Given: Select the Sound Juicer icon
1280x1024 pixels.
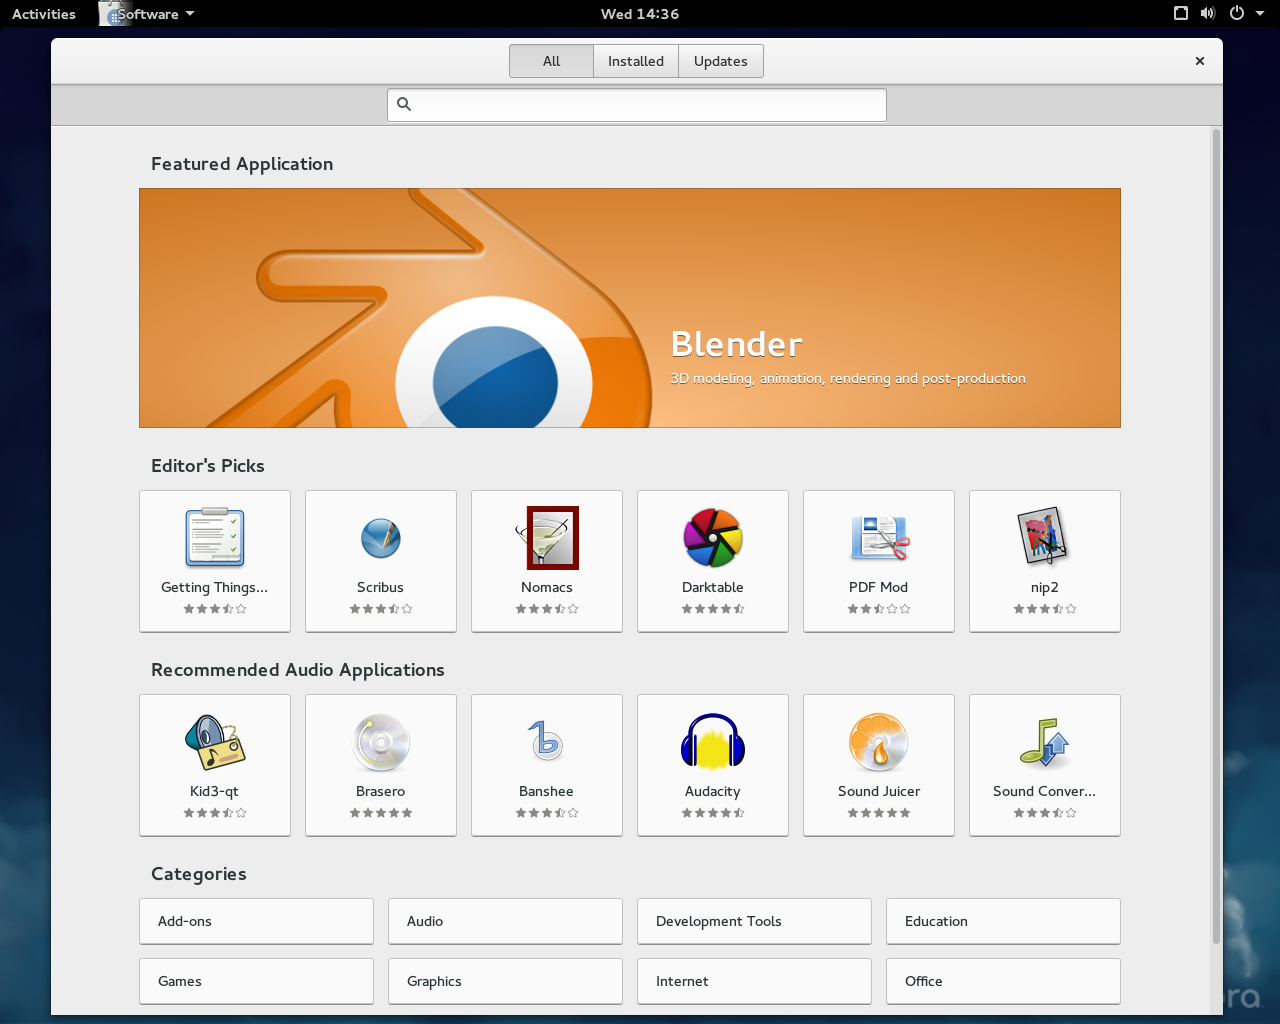Looking at the screenshot, I should click(879, 742).
